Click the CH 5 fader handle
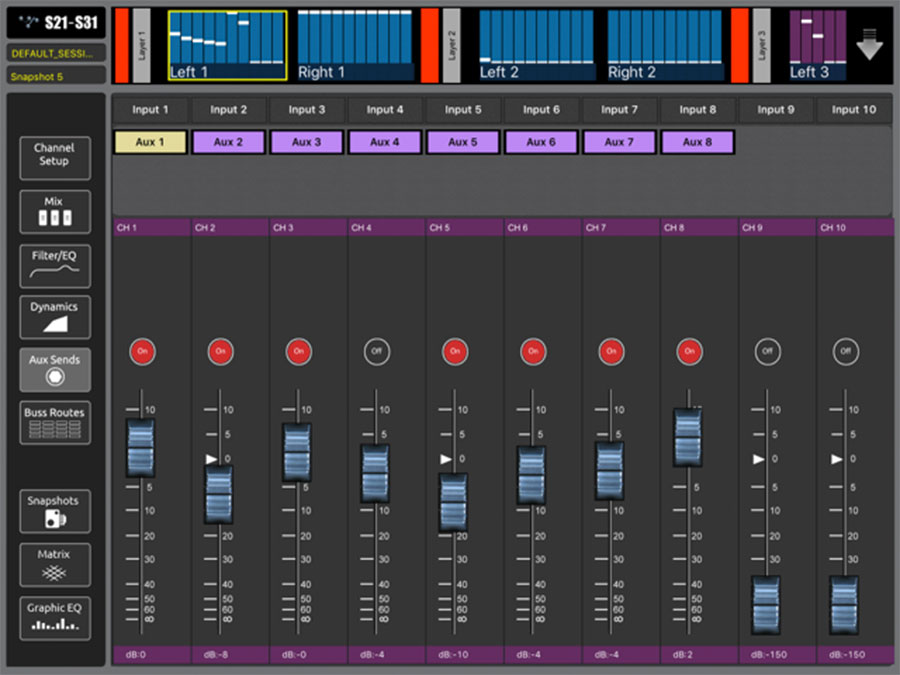The image size is (900, 675). click(x=453, y=502)
